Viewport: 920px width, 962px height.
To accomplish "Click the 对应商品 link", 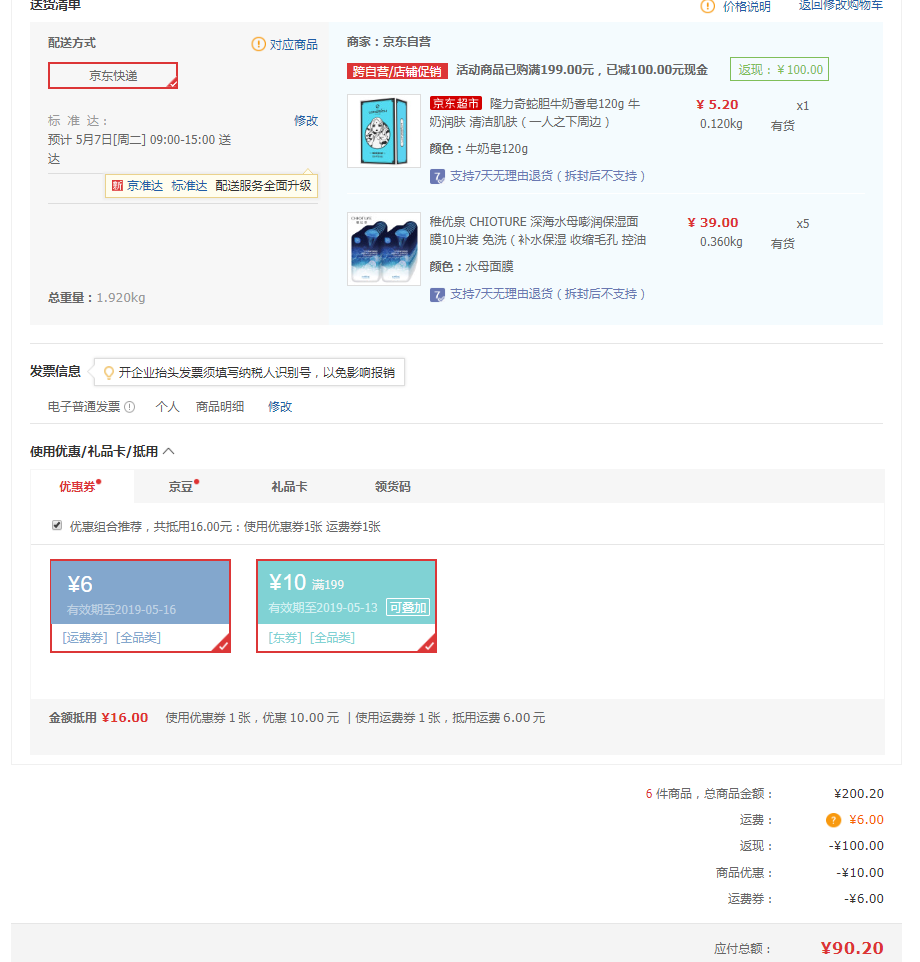I will 294,45.
